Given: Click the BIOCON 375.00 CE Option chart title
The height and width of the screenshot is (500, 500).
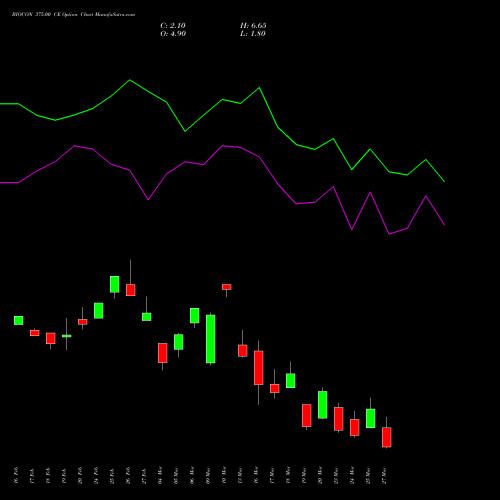Looking at the screenshot, I should [73, 15].
